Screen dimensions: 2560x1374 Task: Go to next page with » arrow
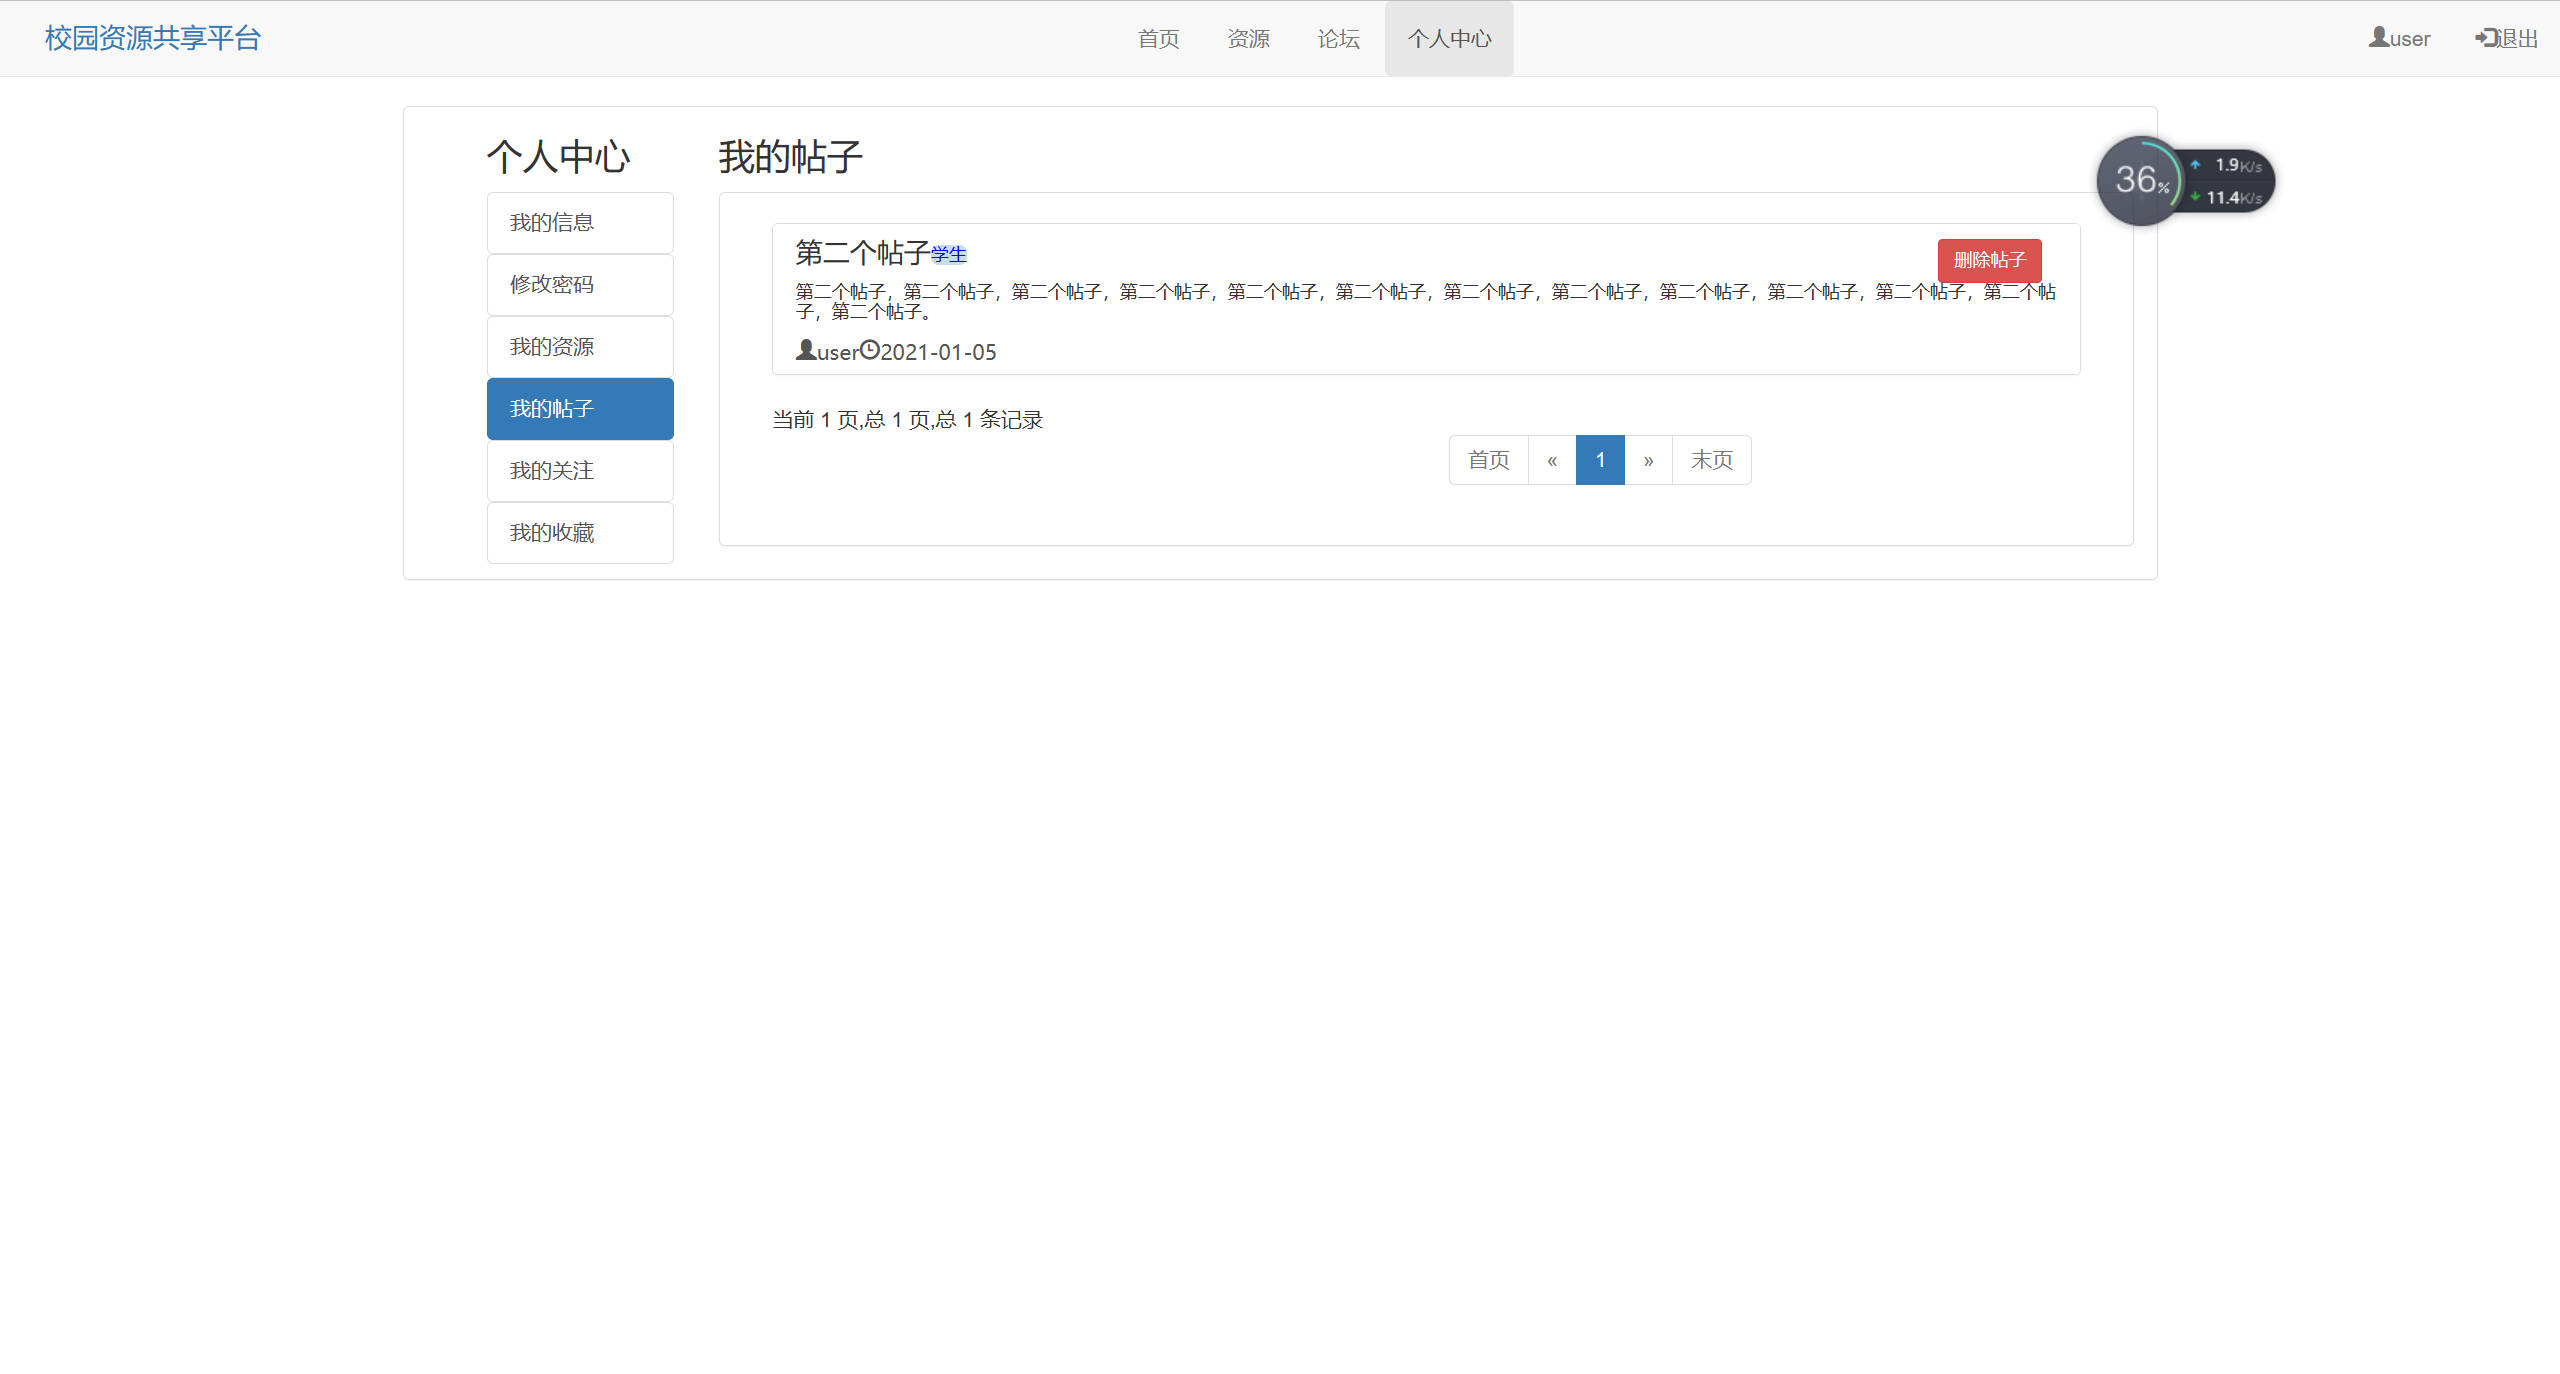pyautogui.click(x=1648, y=460)
